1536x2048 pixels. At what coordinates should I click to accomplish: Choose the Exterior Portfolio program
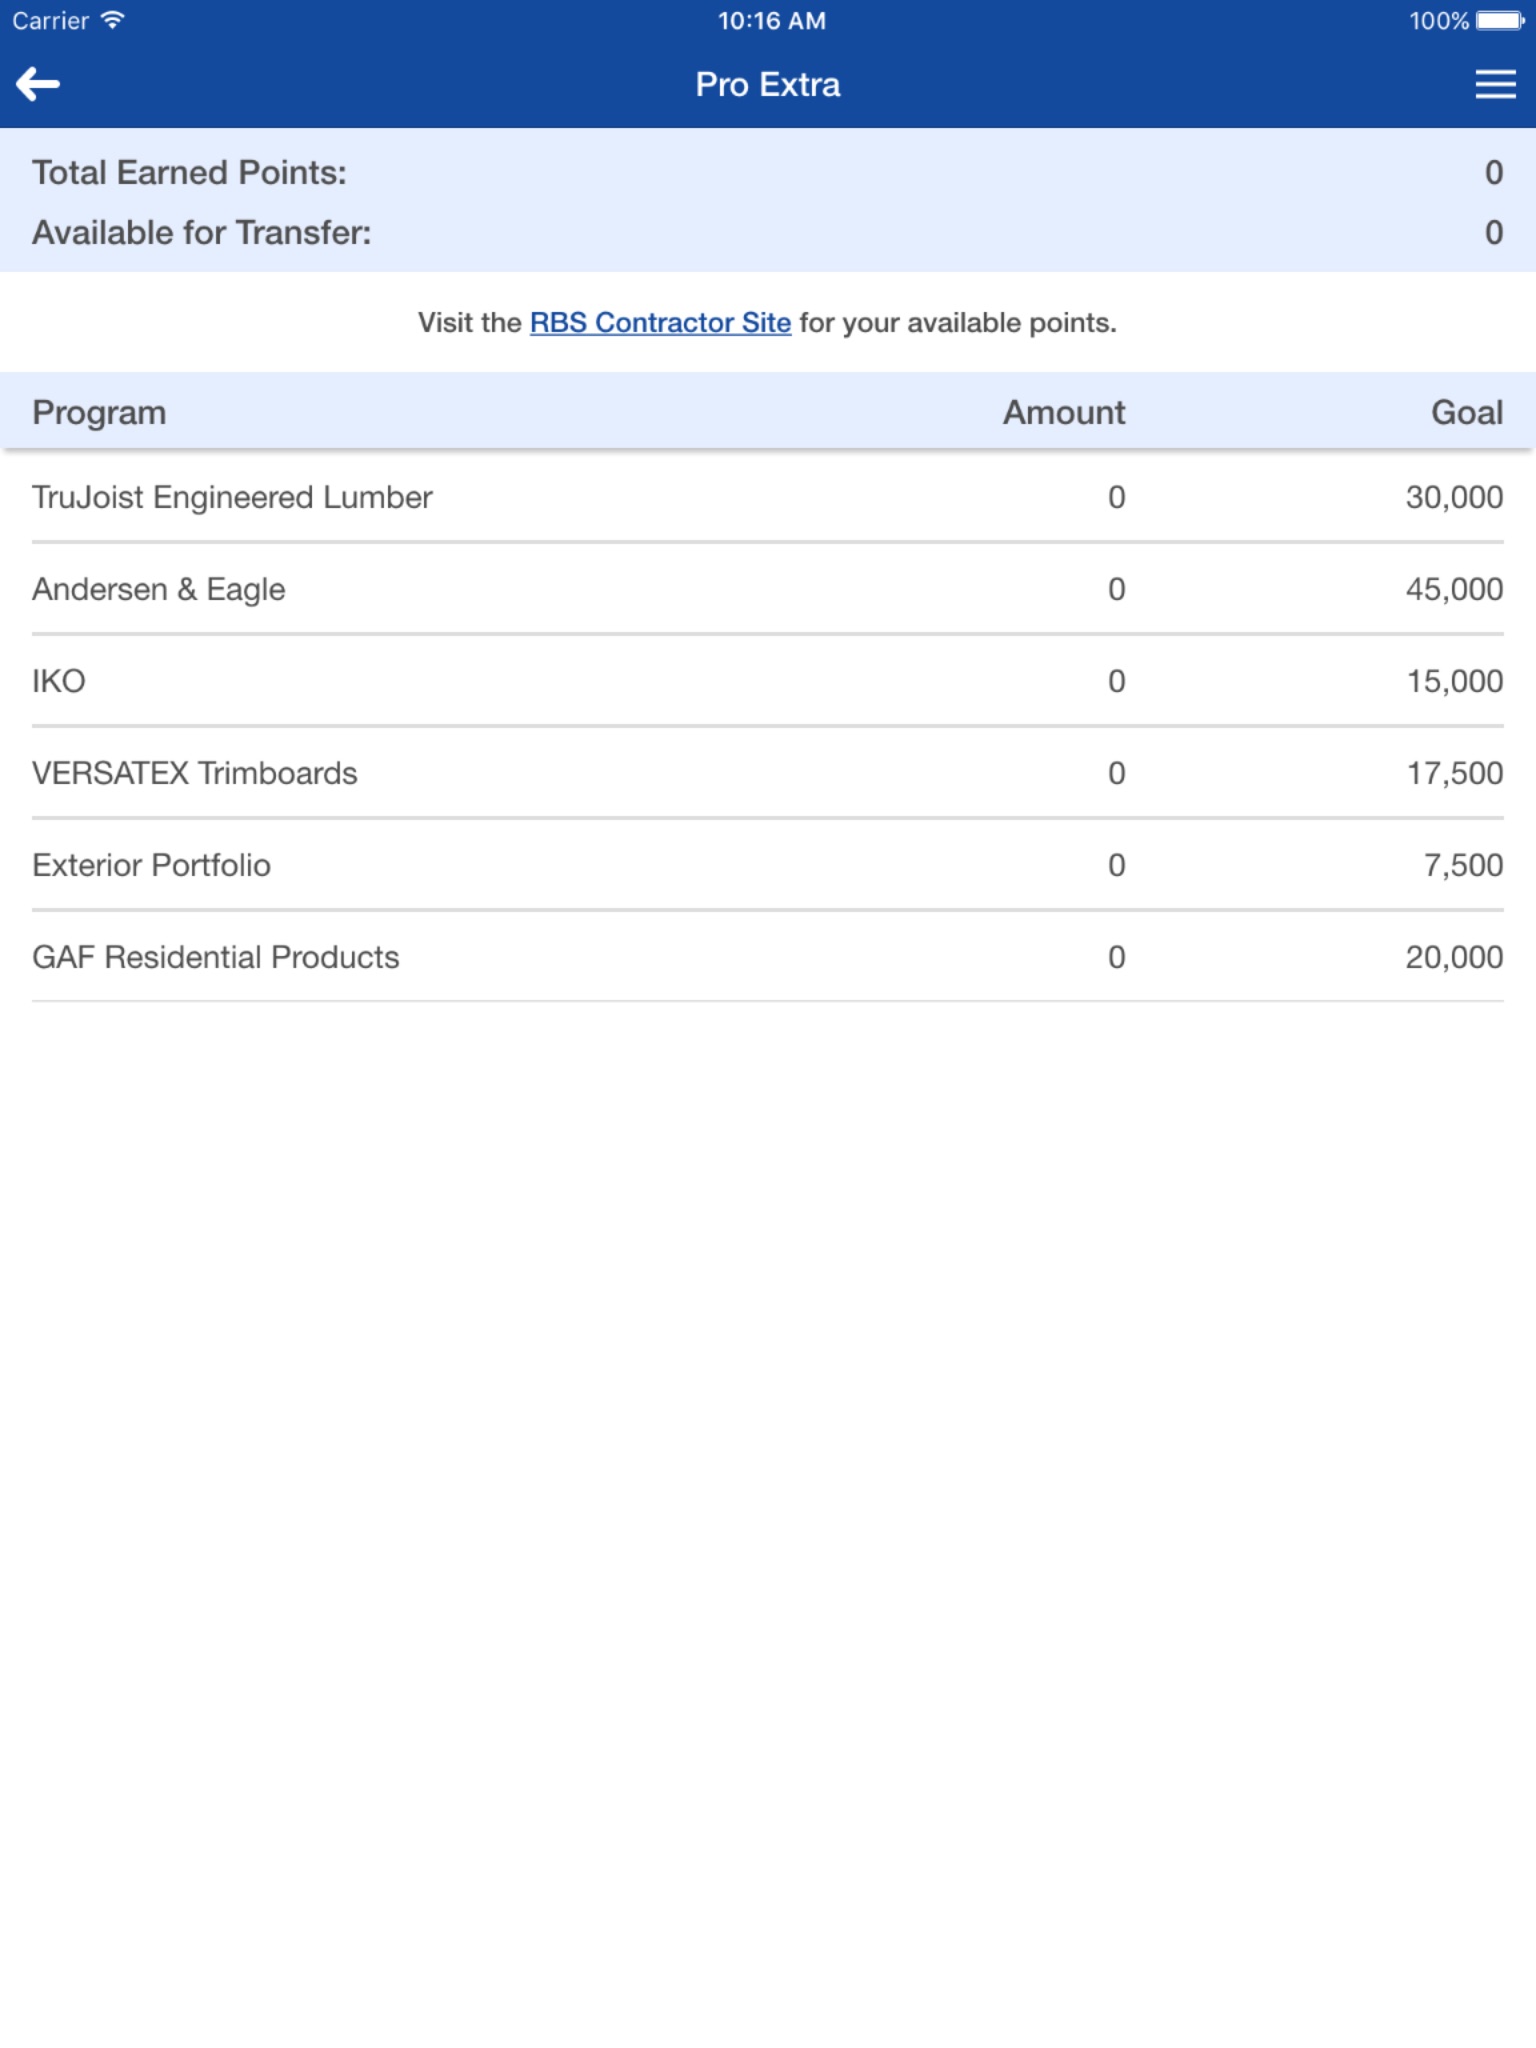(x=152, y=866)
